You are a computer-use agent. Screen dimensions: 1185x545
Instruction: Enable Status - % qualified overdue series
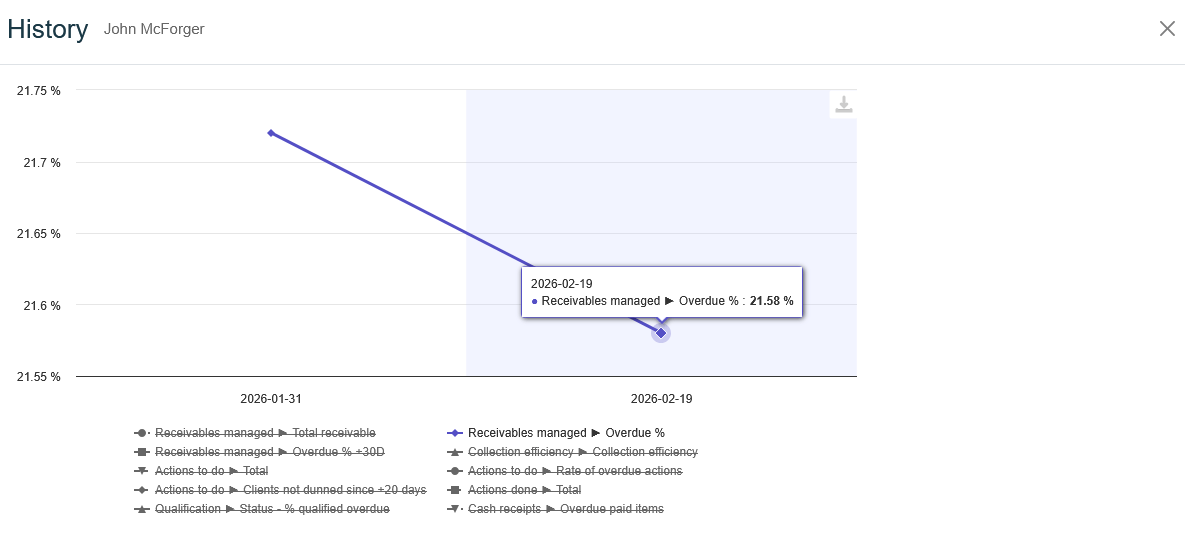pyautogui.click(x=272, y=509)
